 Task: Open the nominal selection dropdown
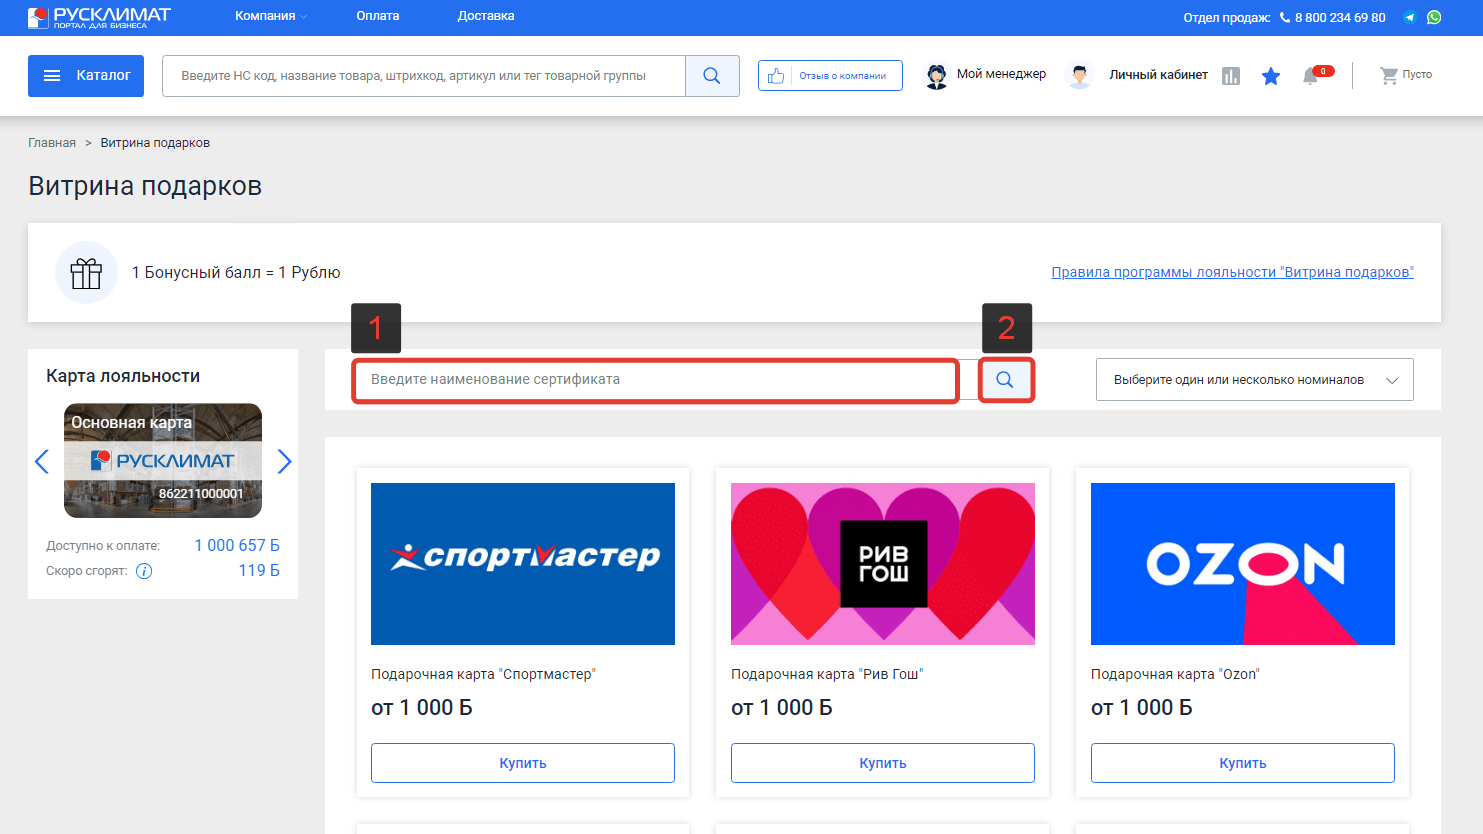[1255, 380]
